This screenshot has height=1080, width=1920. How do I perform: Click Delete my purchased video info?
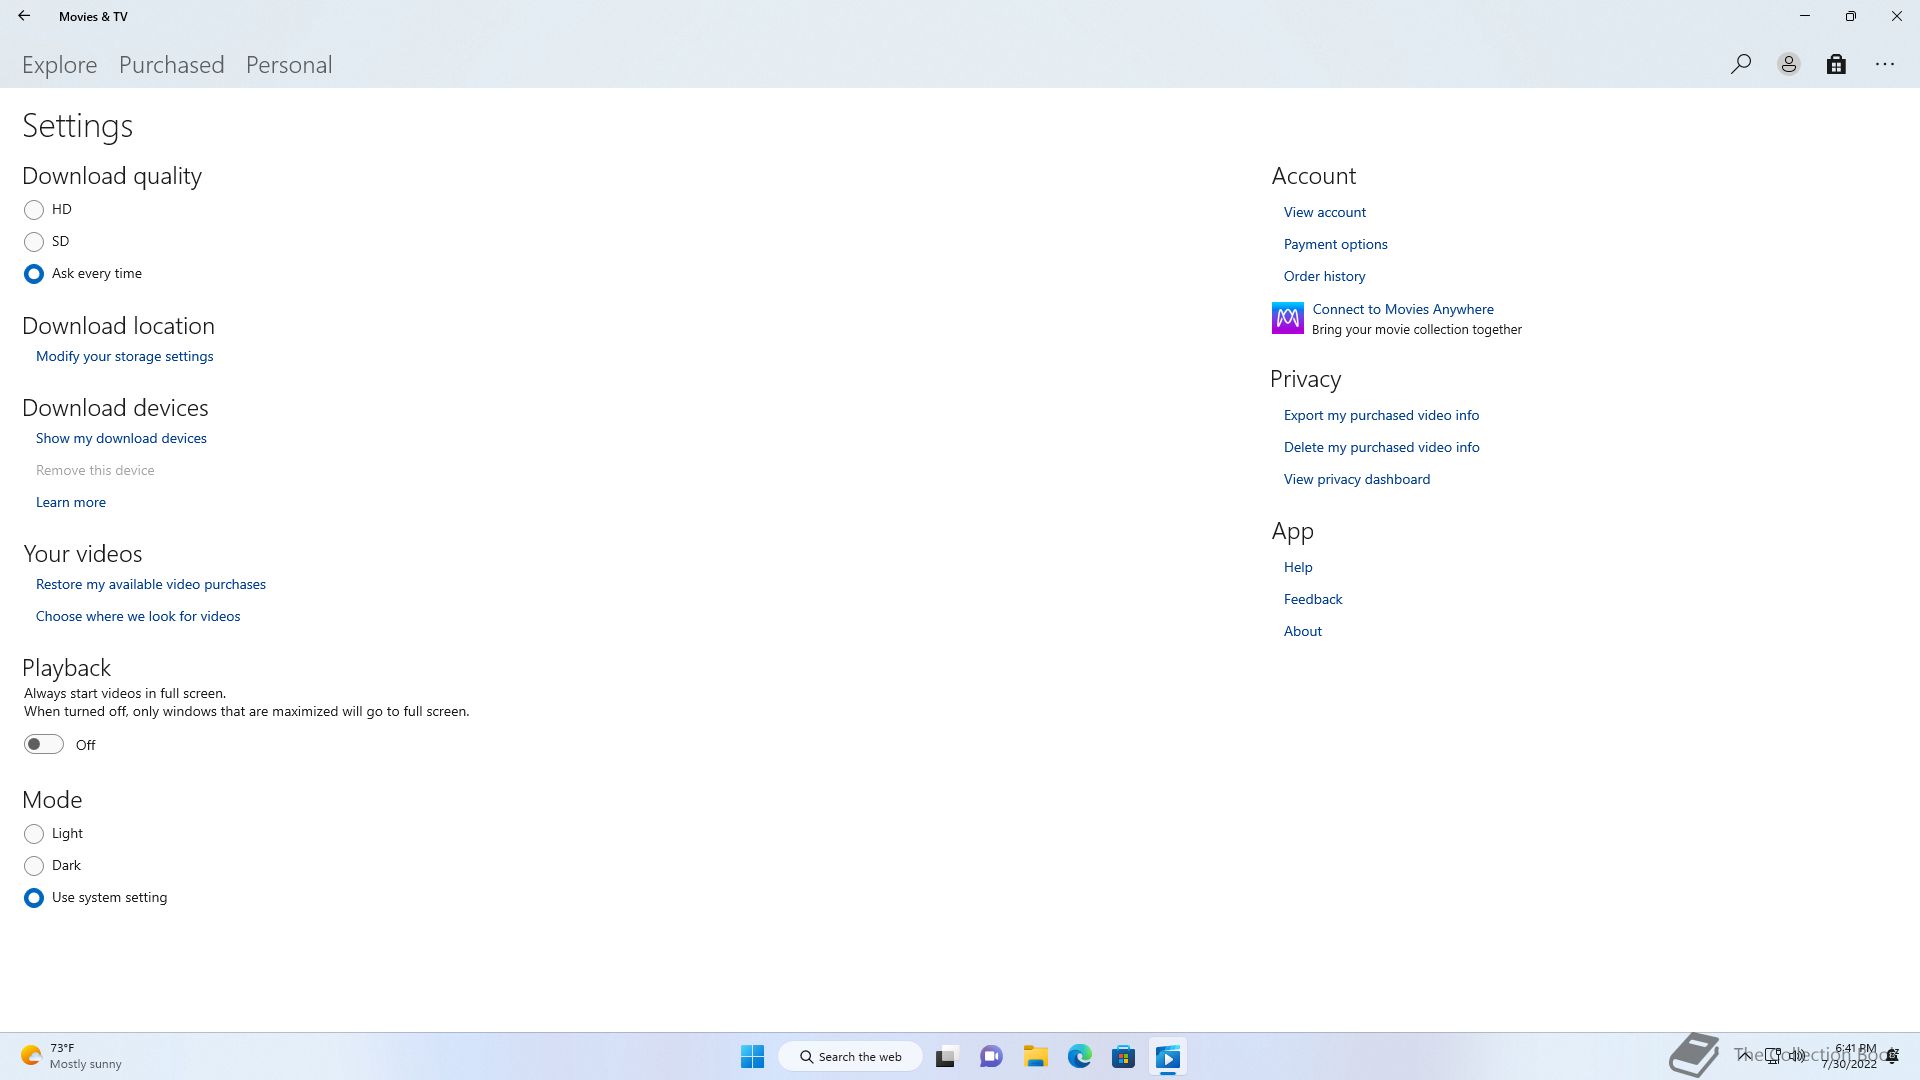pos(1382,447)
